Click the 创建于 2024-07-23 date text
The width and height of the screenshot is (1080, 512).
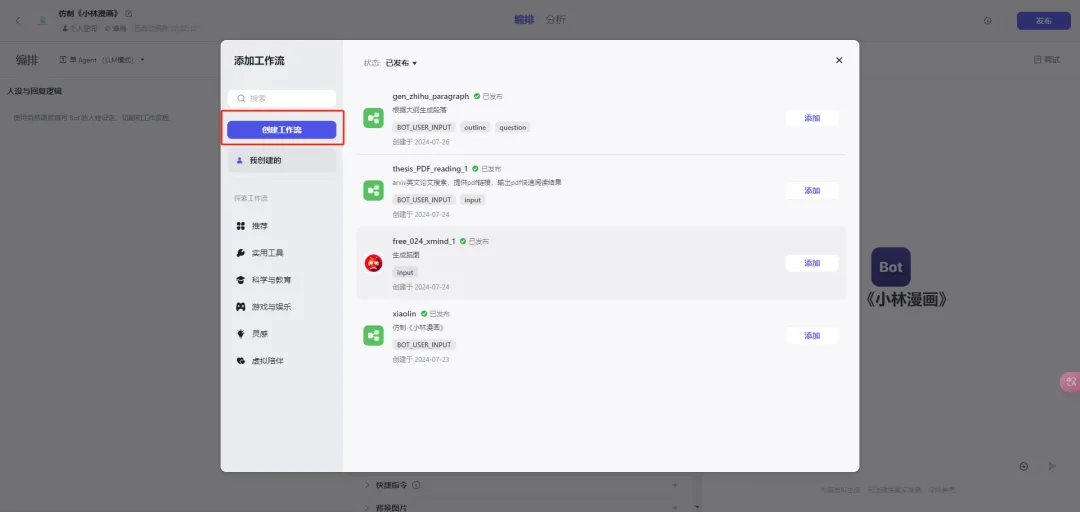pos(421,359)
